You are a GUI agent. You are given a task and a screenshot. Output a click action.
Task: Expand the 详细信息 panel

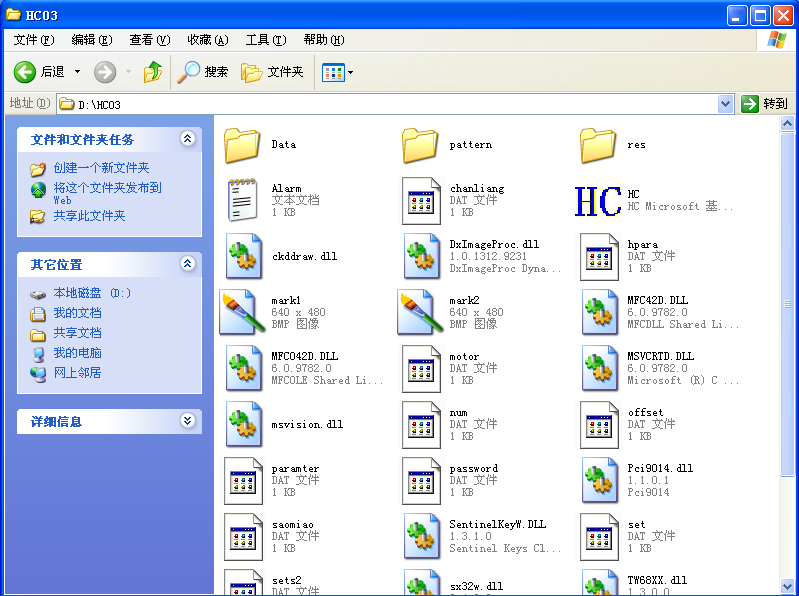[187, 421]
